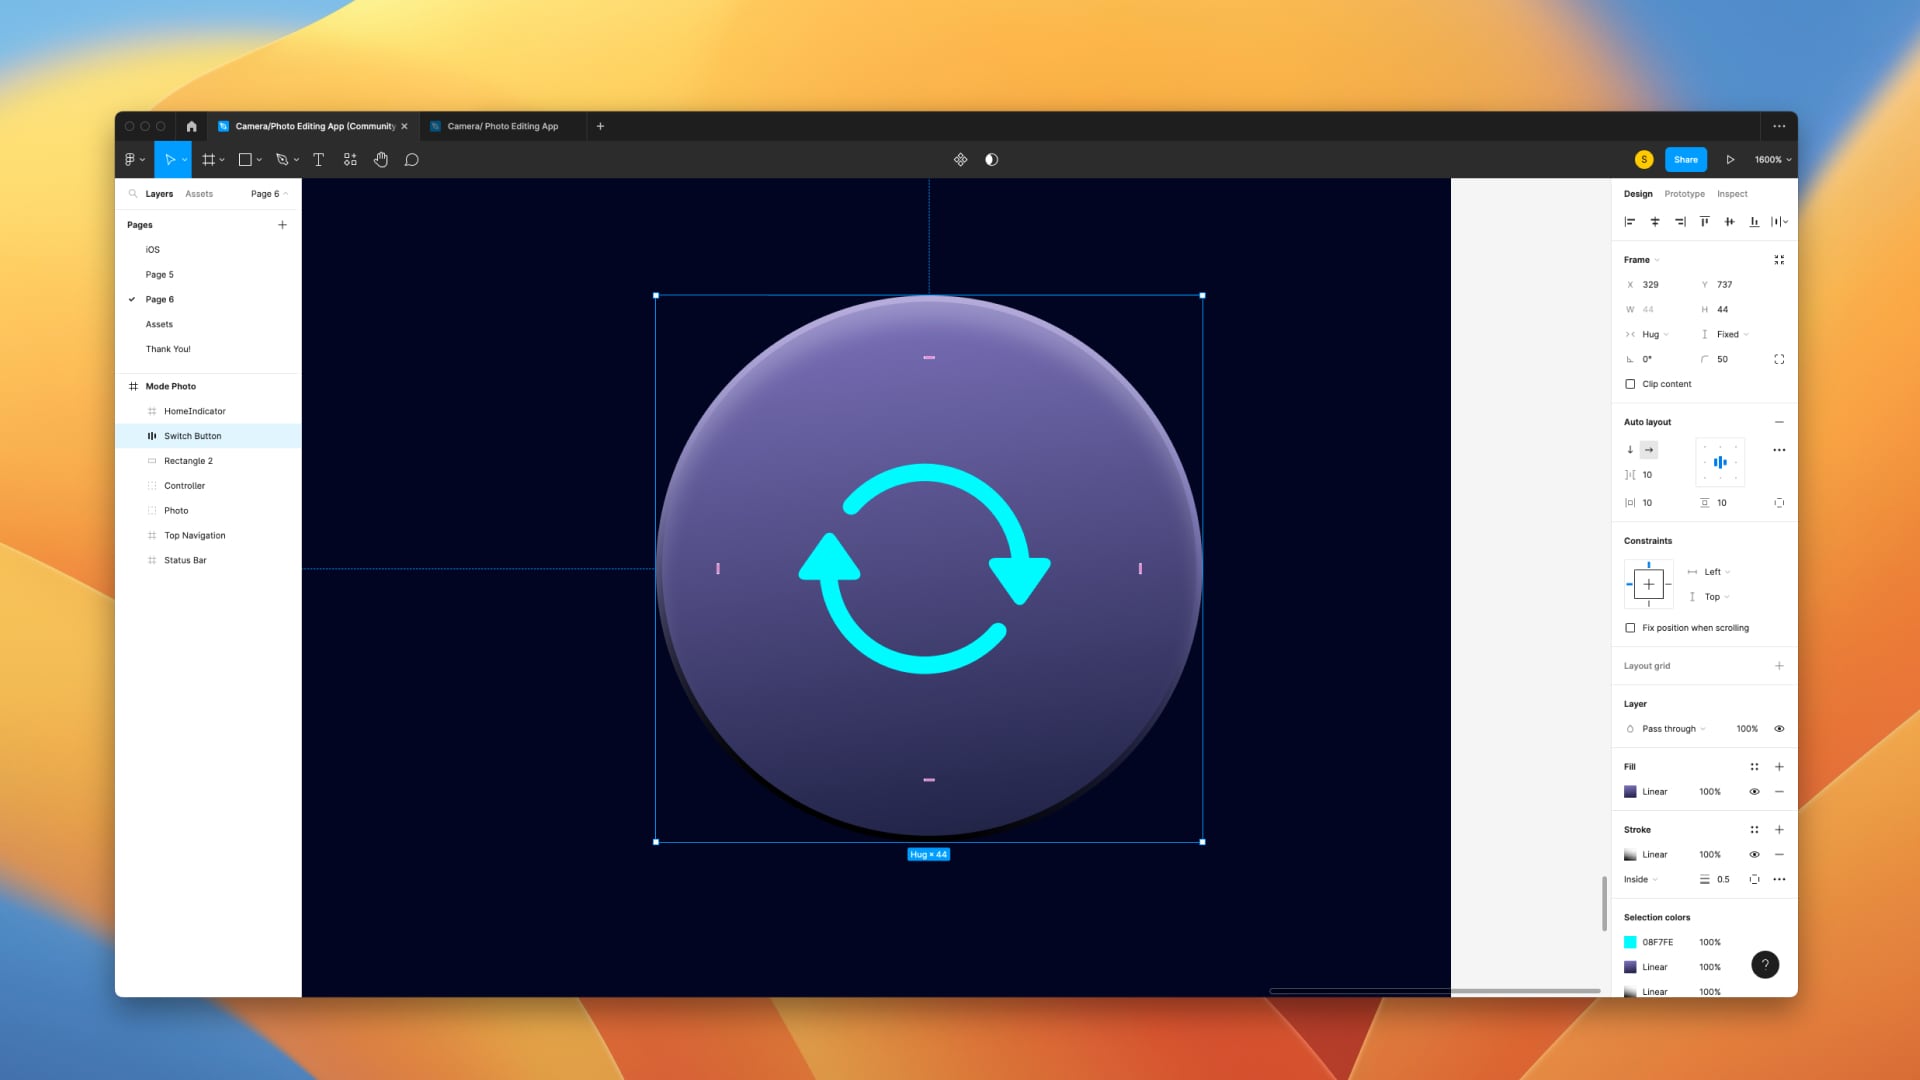The width and height of the screenshot is (1920, 1080).
Task: Toggle layer visibility eye beside 100%
Action: click(1779, 729)
